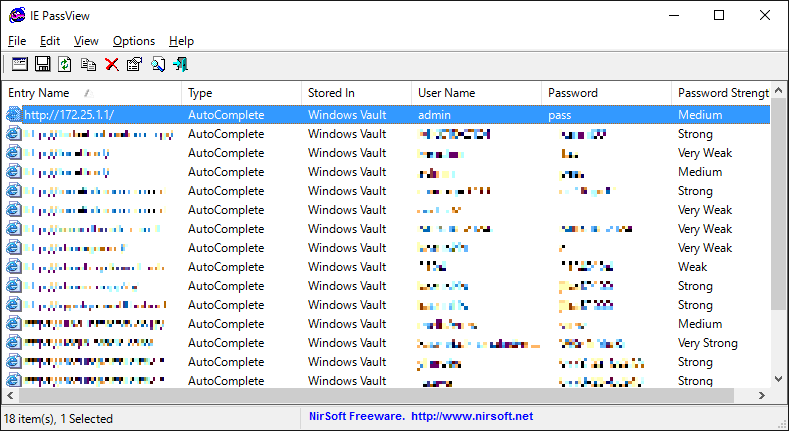The width and height of the screenshot is (789, 431).
Task: Open the View menu
Action: [x=86, y=41]
